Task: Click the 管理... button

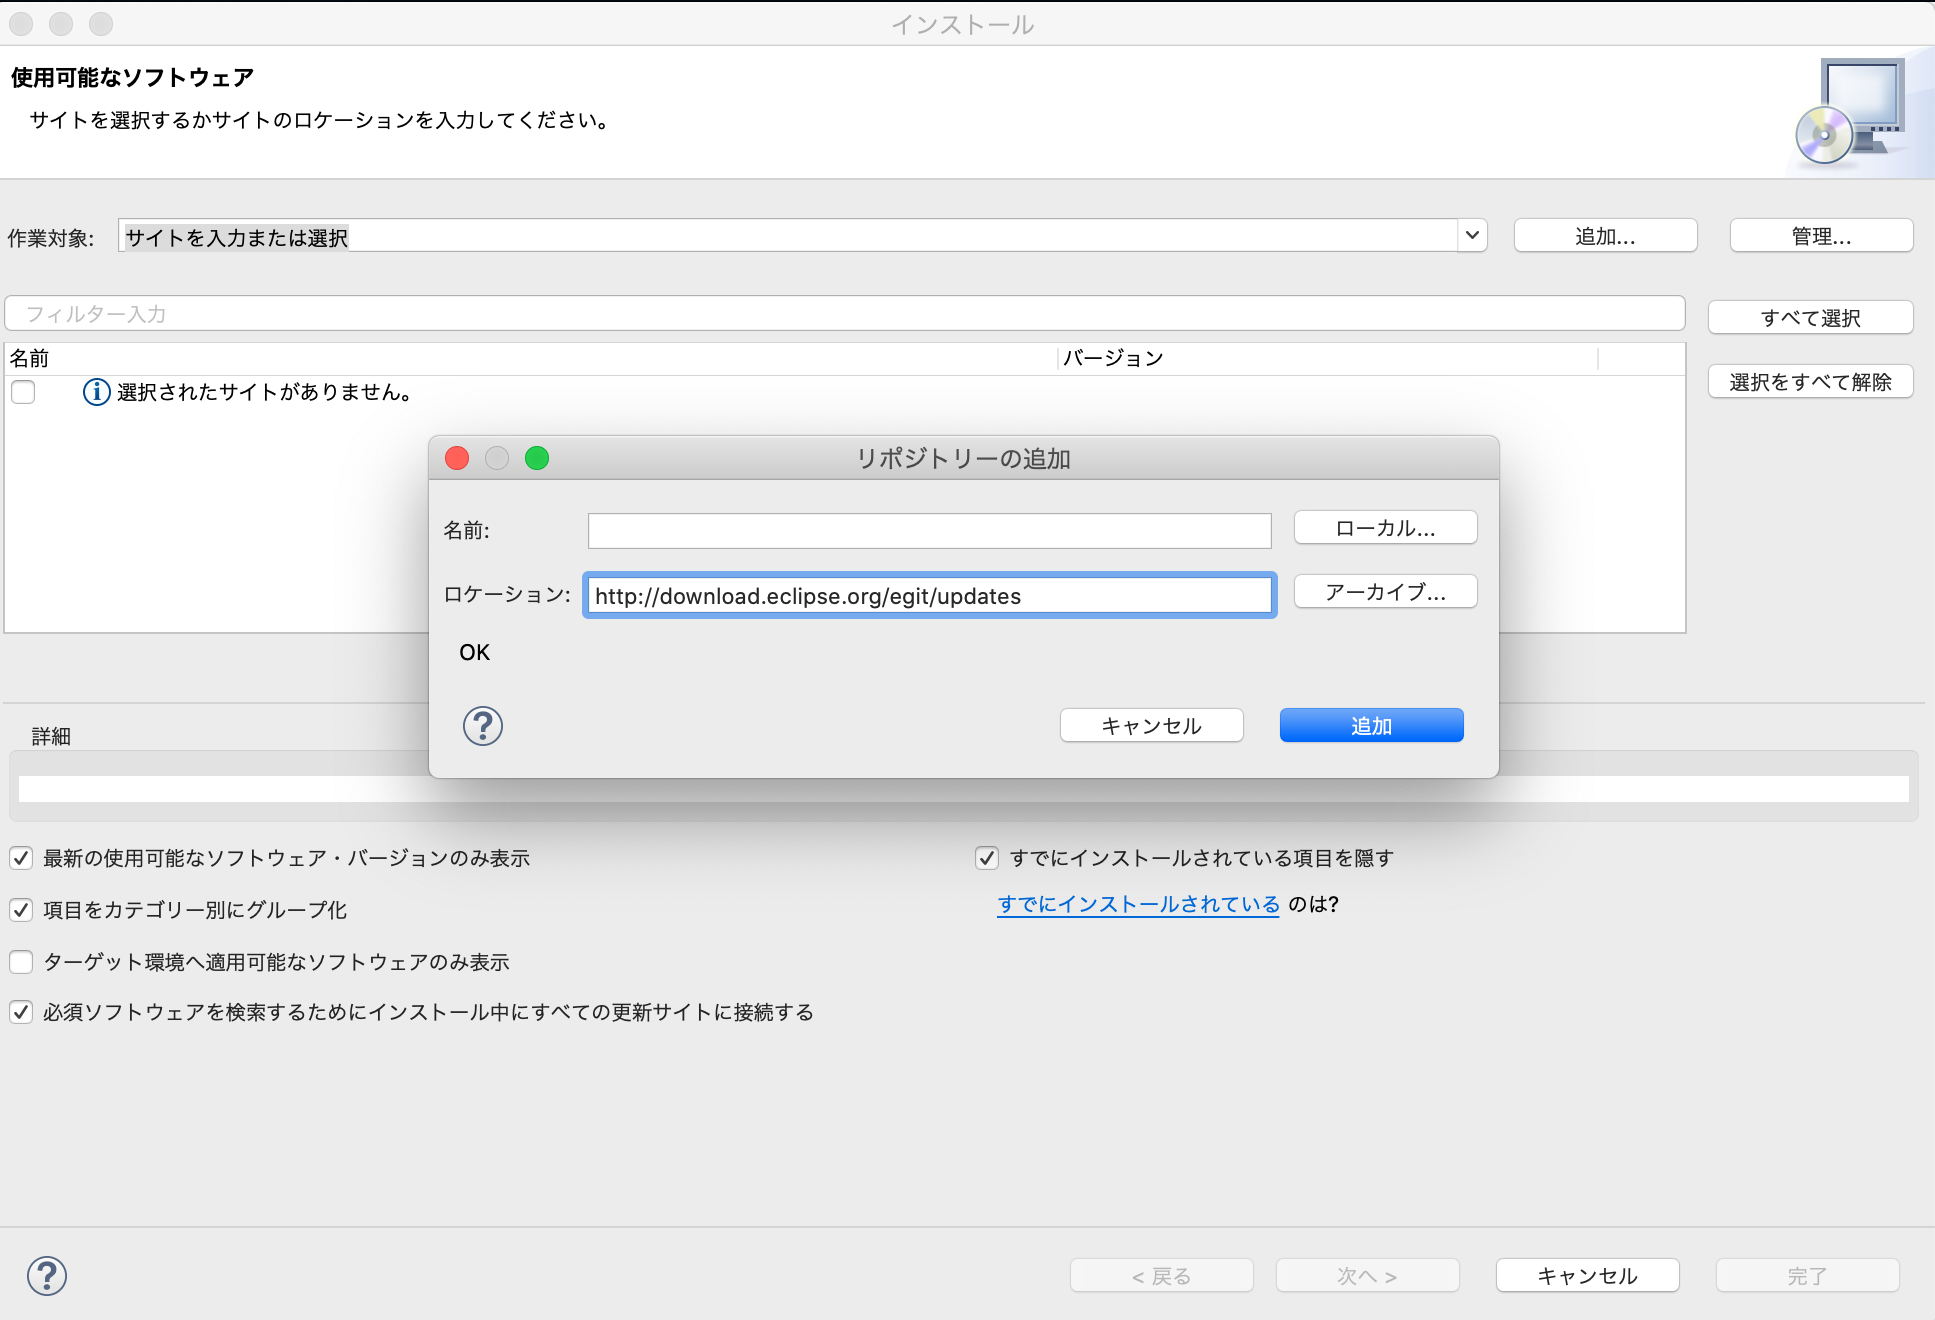Action: (1820, 236)
